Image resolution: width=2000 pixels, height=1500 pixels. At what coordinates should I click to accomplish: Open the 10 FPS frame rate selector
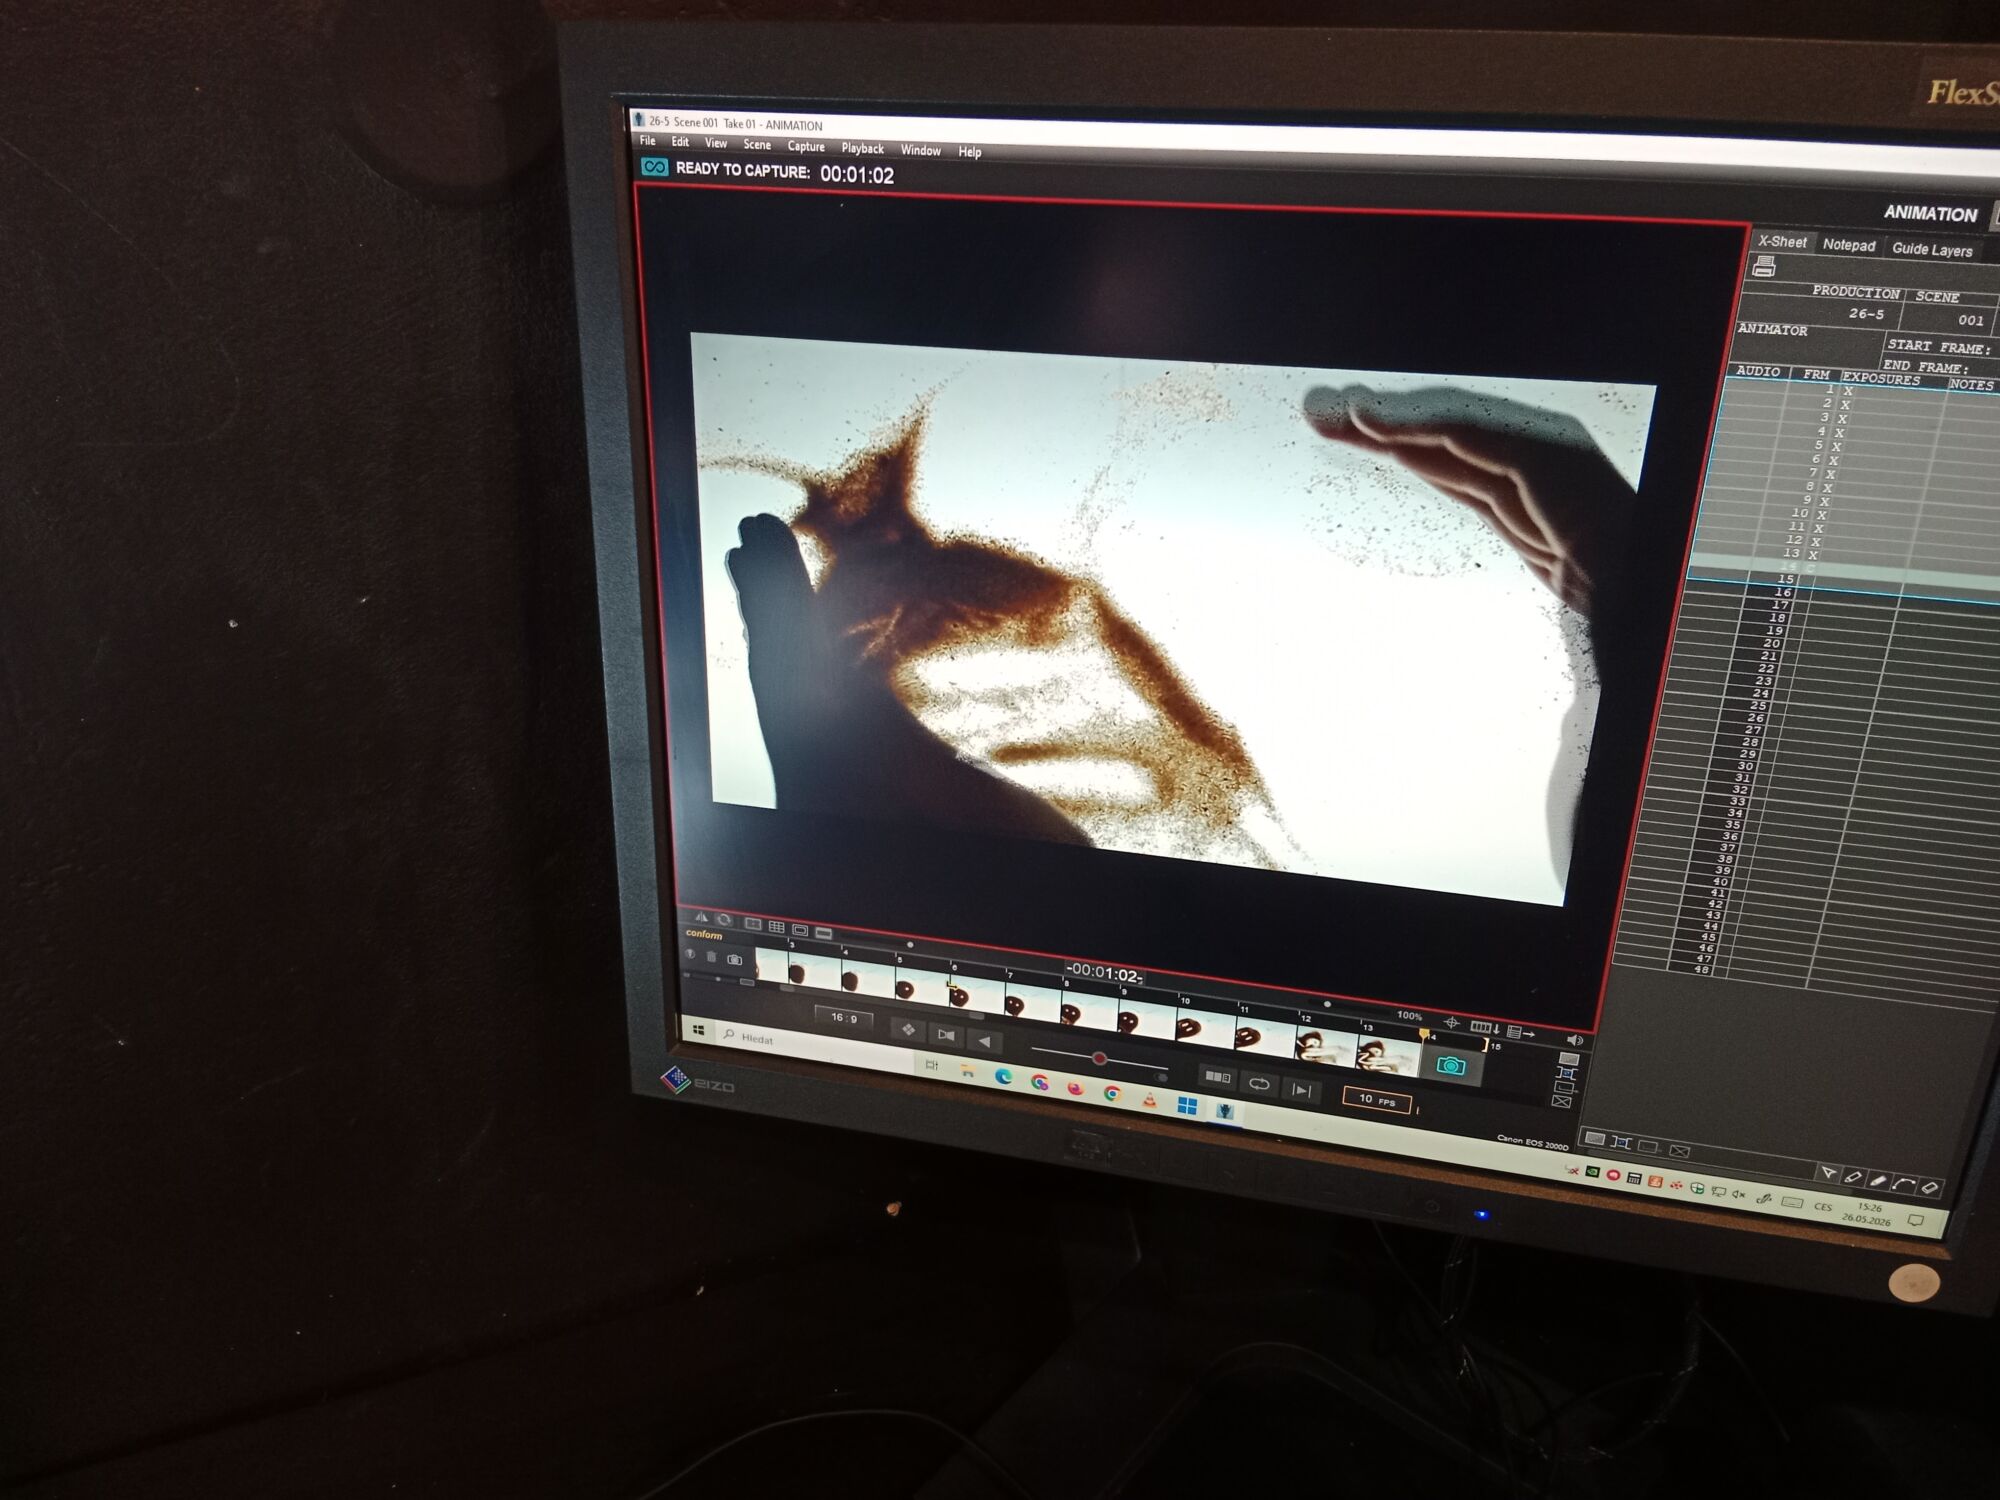pos(1377,1100)
